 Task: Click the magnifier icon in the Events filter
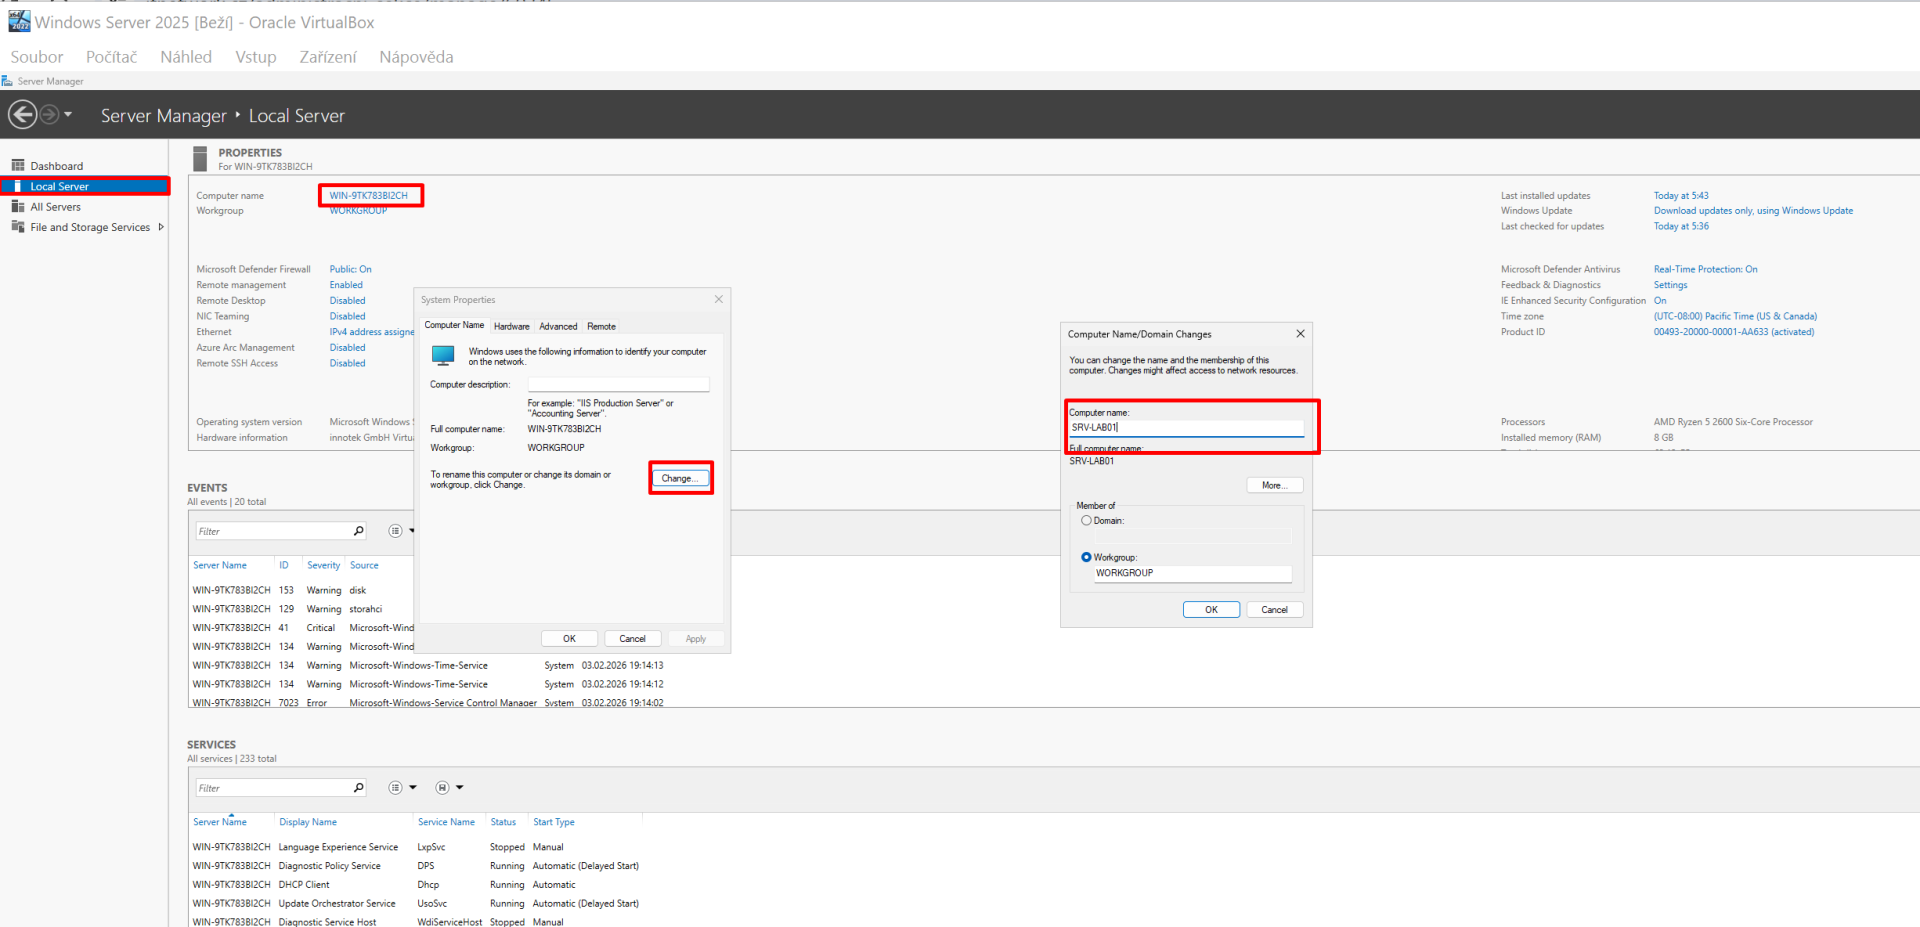(357, 530)
